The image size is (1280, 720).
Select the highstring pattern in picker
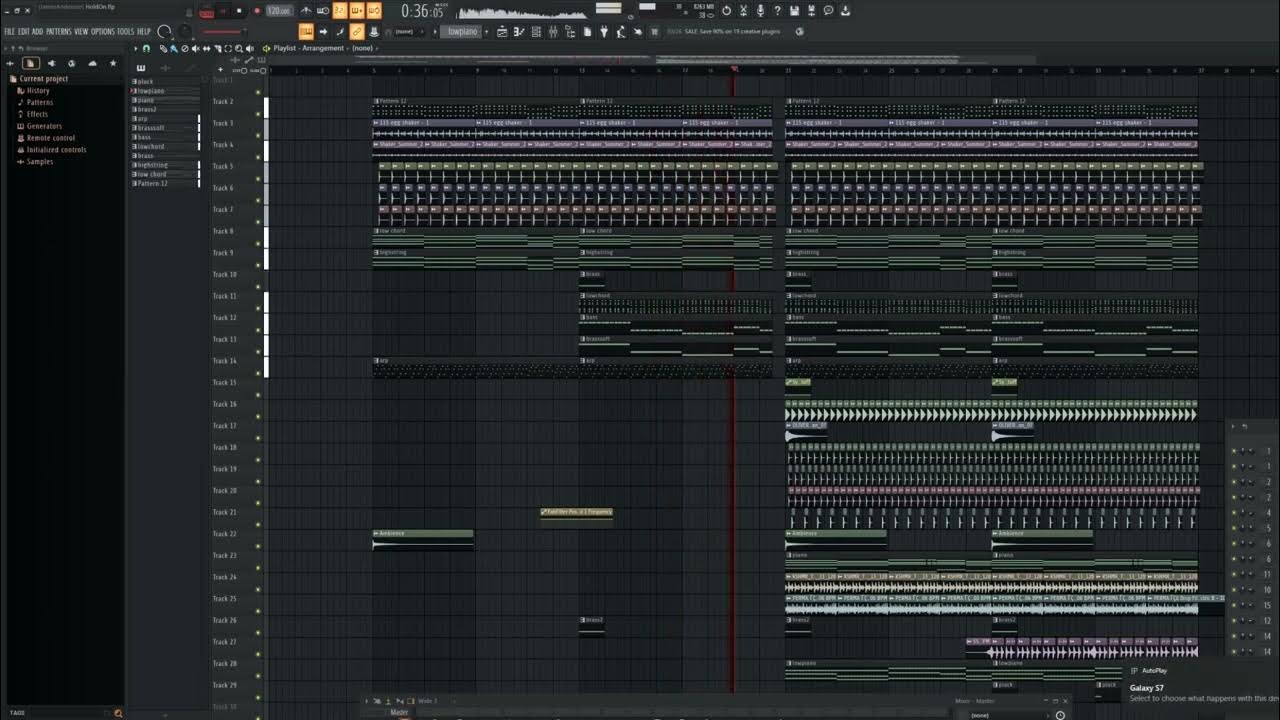165,165
